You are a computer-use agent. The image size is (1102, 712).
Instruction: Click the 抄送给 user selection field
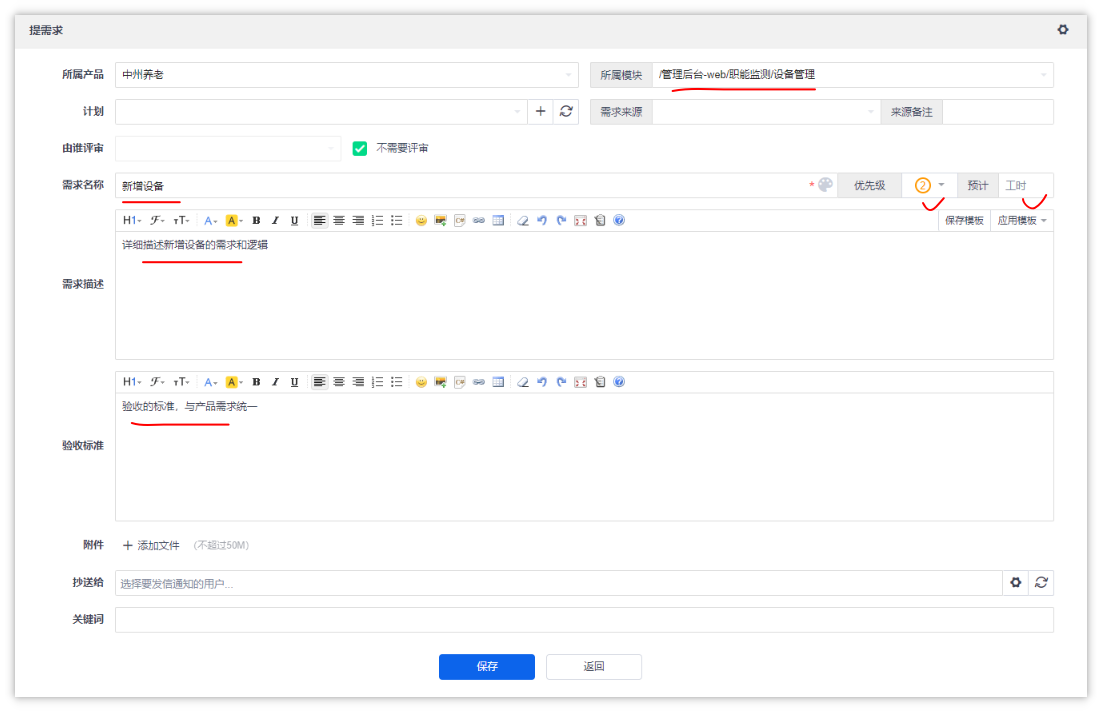(x=559, y=583)
